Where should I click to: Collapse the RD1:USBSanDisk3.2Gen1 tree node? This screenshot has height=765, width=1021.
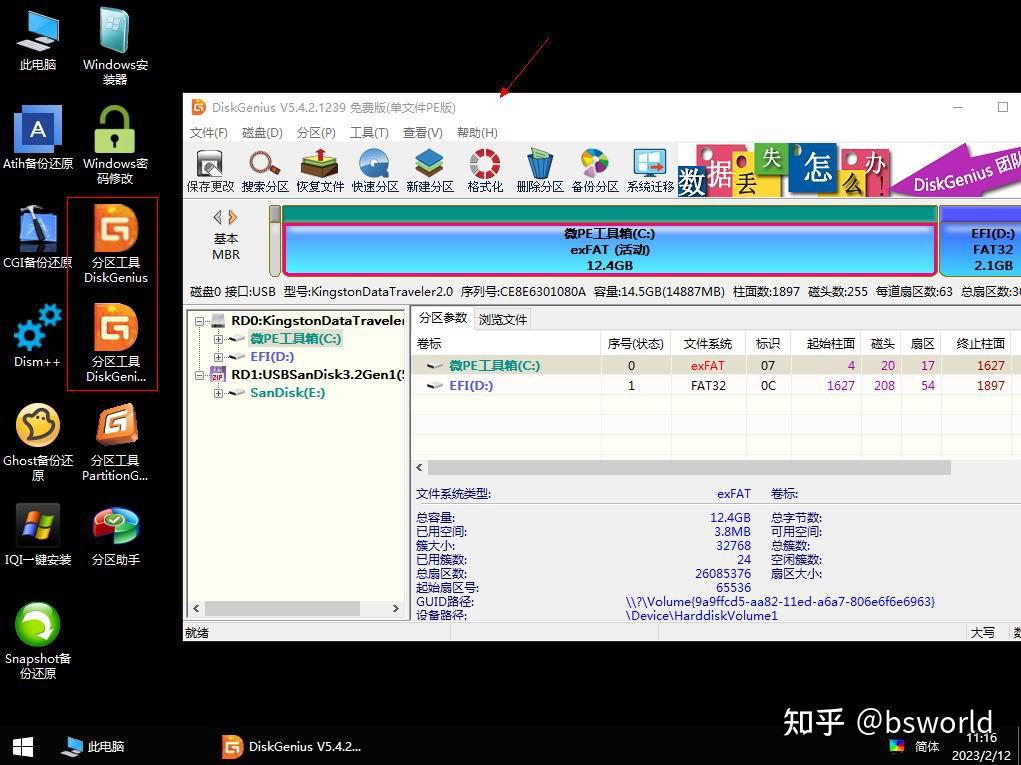click(x=200, y=375)
